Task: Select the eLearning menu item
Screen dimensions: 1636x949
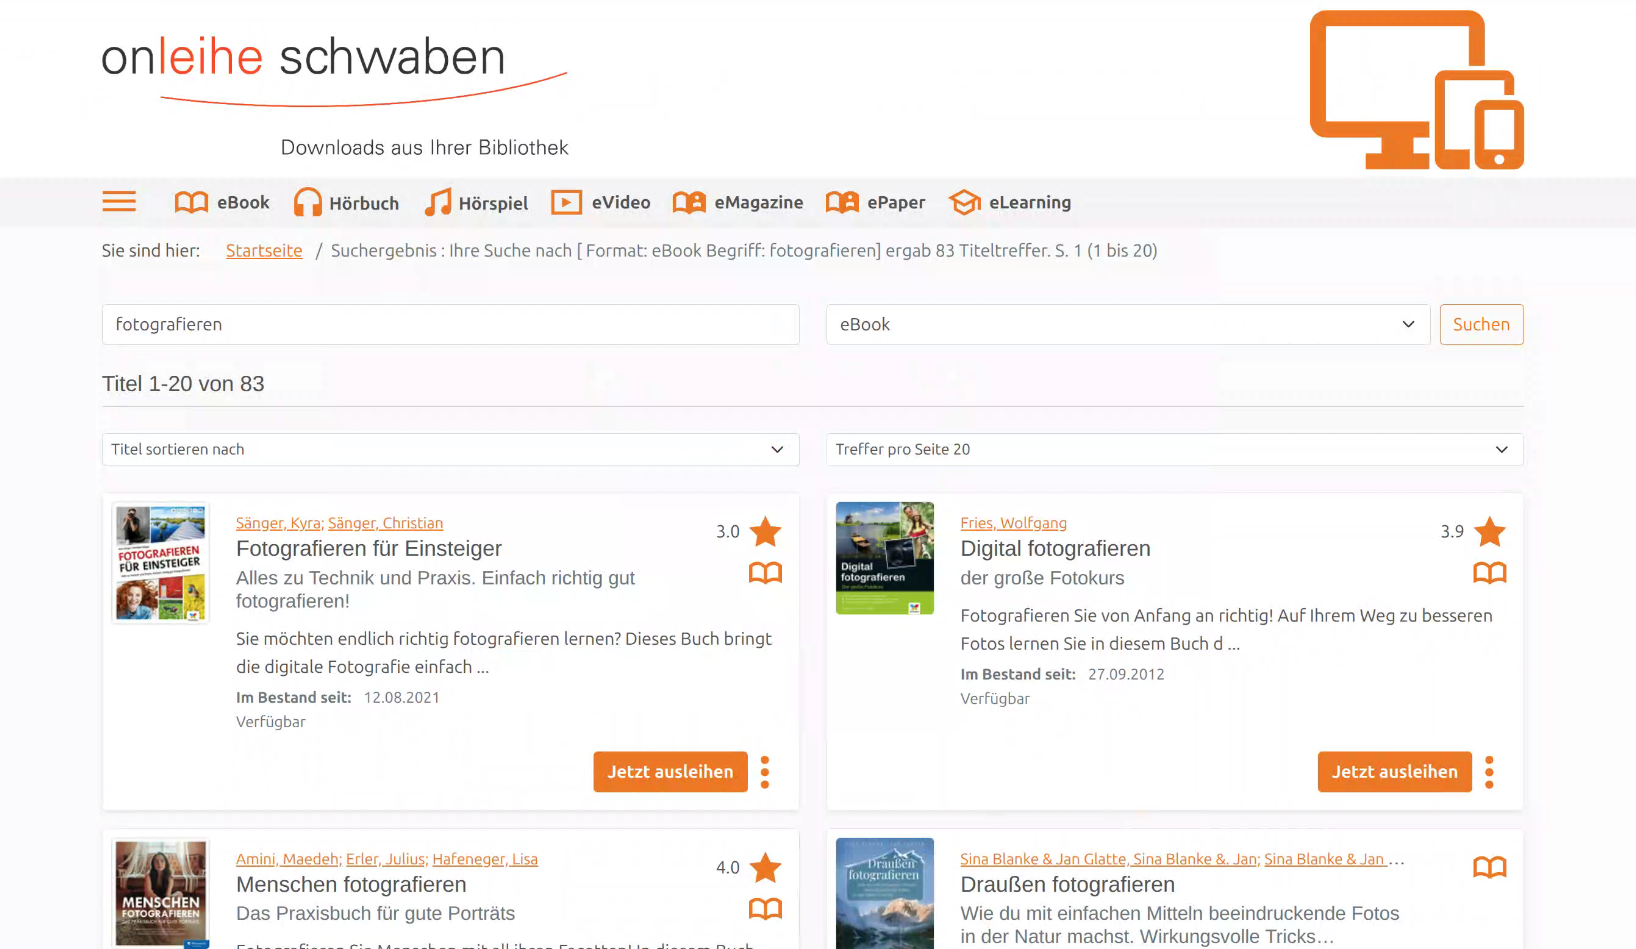Action: pyautogui.click(x=1010, y=203)
